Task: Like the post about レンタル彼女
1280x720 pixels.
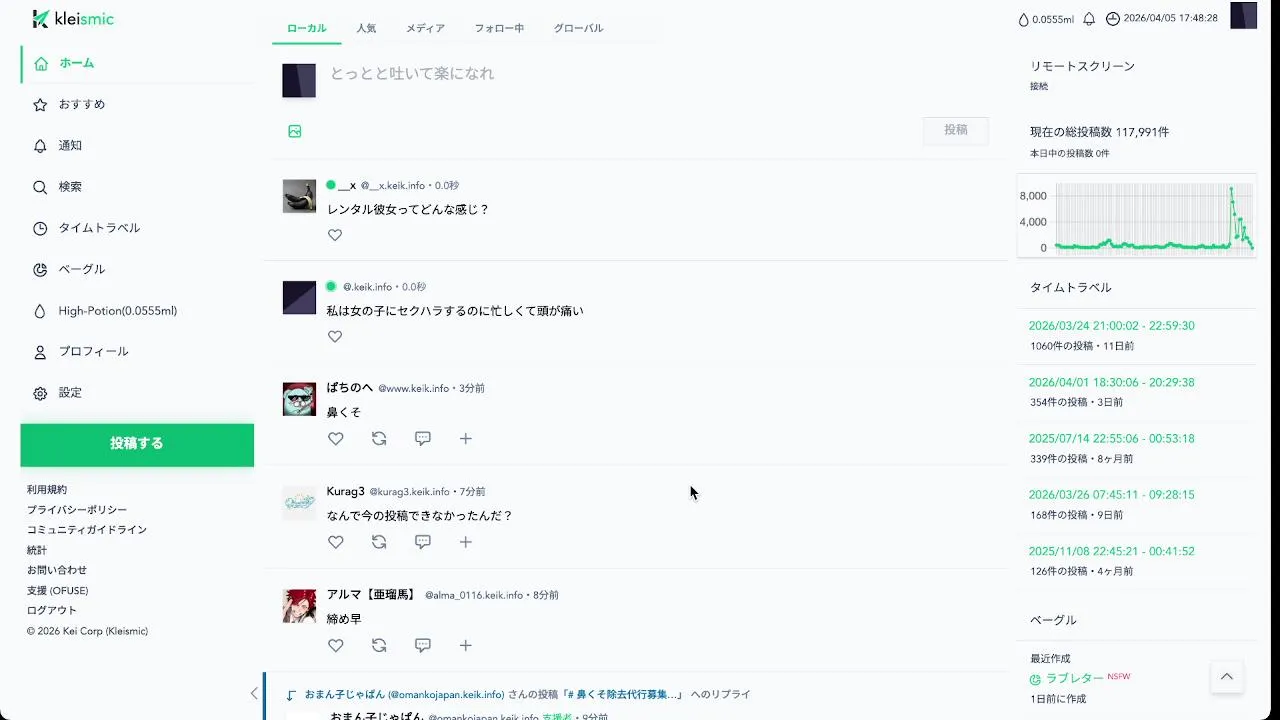Action: click(335, 235)
